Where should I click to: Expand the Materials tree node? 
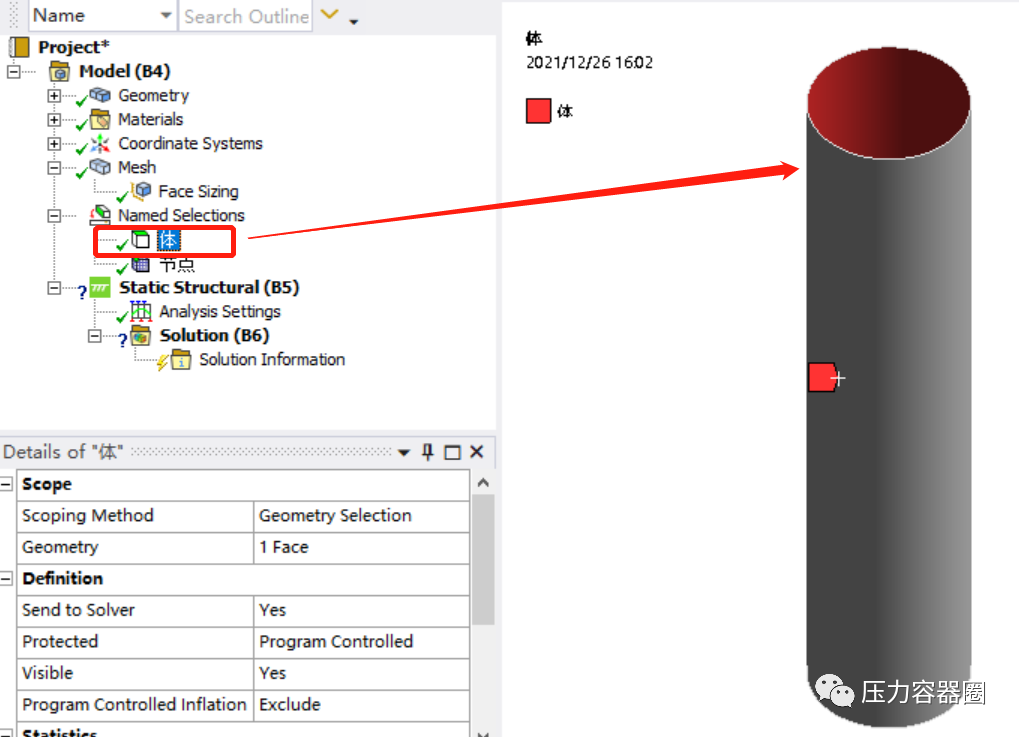coord(54,120)
